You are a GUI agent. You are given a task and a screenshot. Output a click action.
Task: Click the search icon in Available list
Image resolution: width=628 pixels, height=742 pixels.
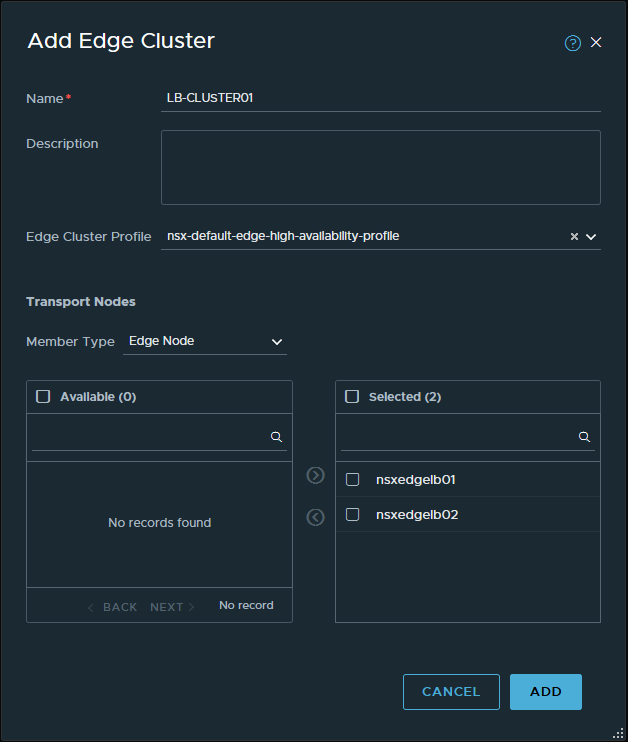pos(276,437)
